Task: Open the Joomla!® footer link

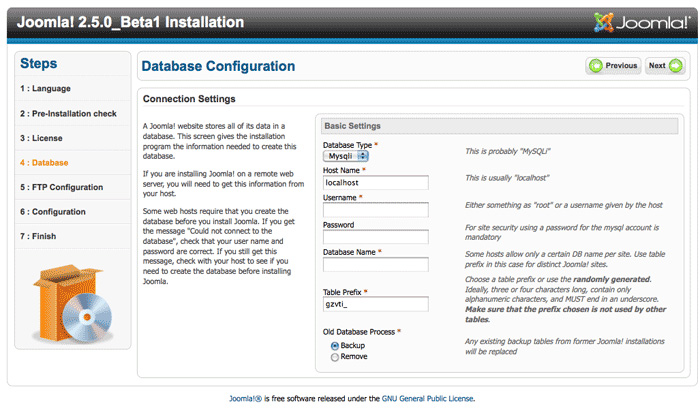Action: pos(245,398)
